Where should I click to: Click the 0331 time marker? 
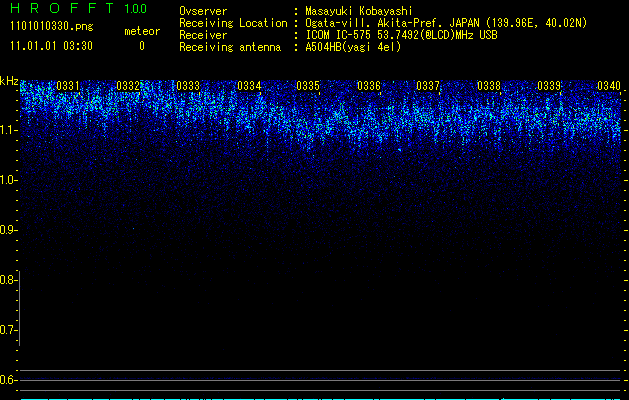pyautogui.click(x=68, y=86)
